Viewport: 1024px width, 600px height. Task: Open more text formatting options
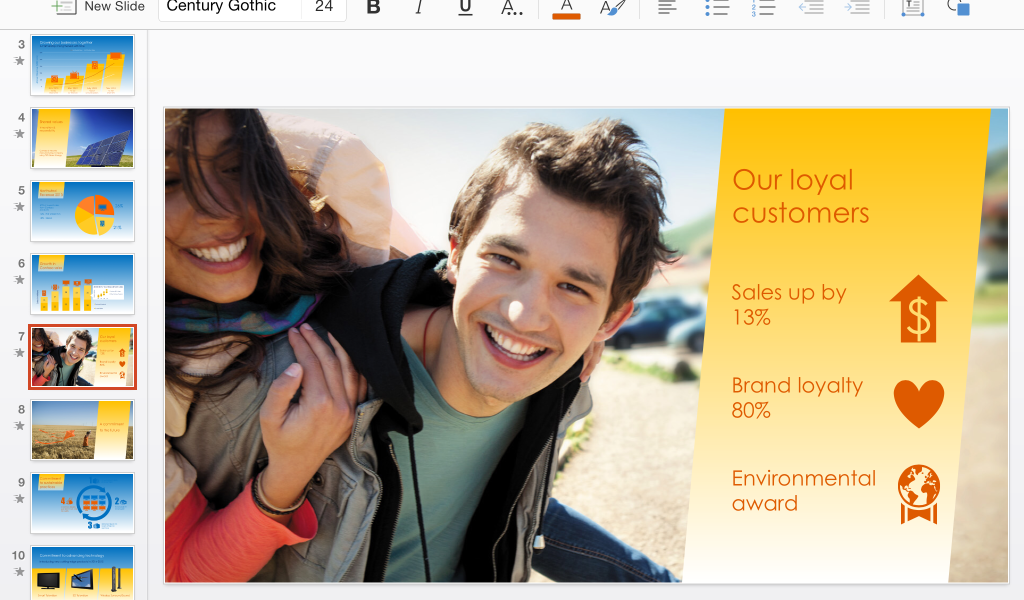(511, 8)
